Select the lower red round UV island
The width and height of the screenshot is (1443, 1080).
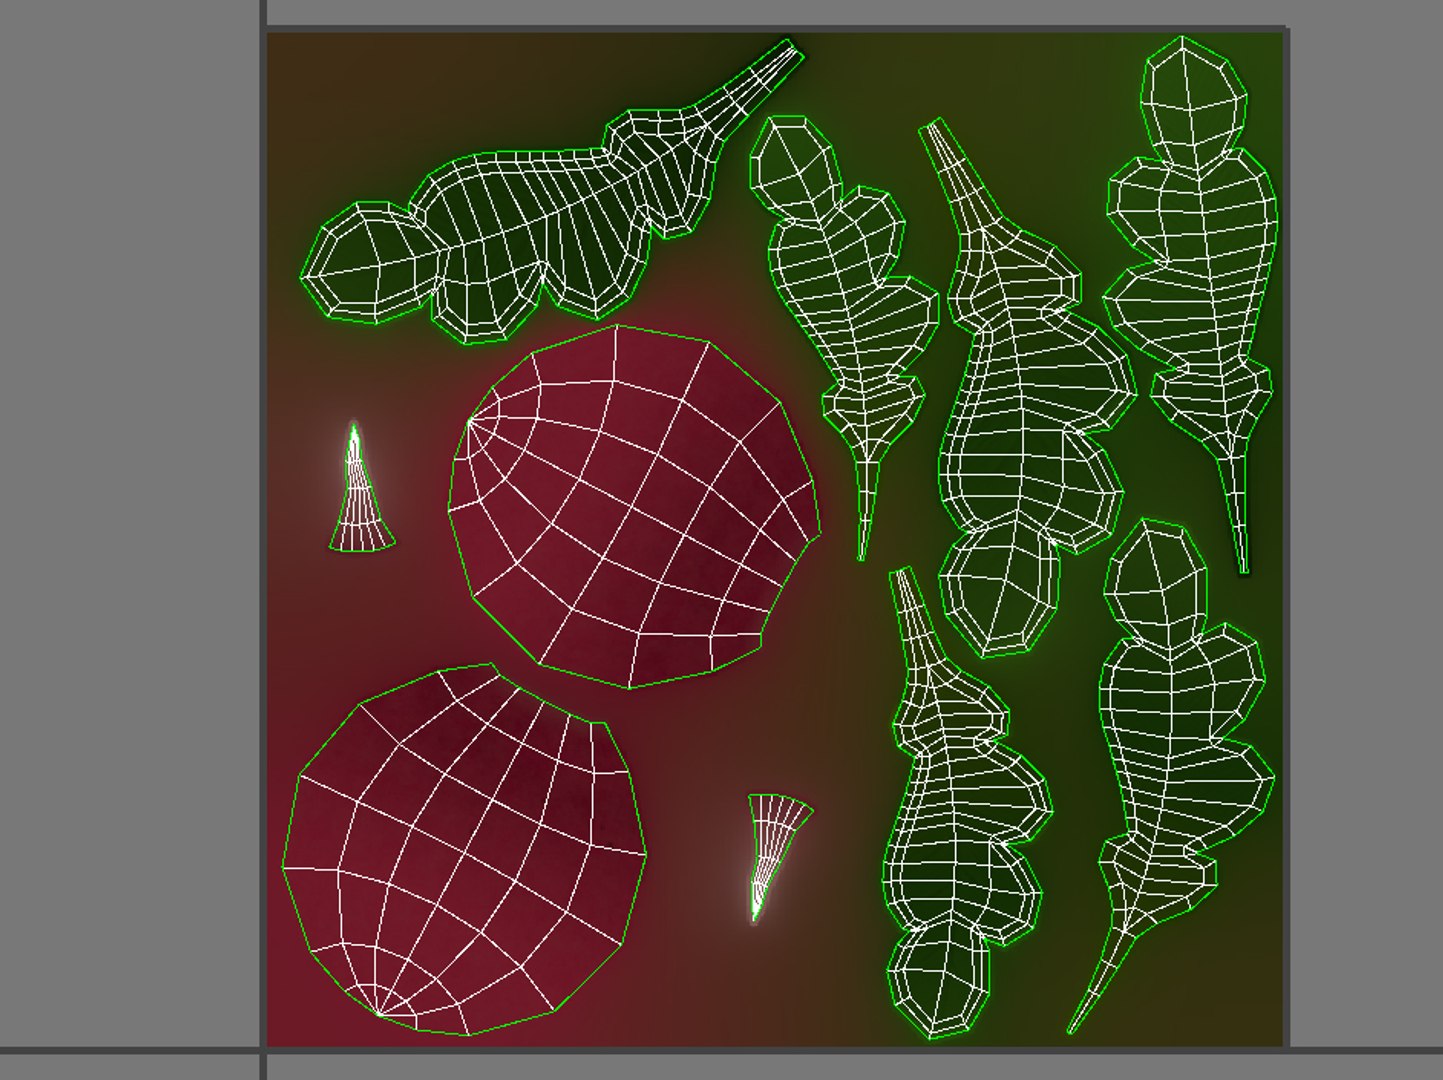(x=464, y=850)
